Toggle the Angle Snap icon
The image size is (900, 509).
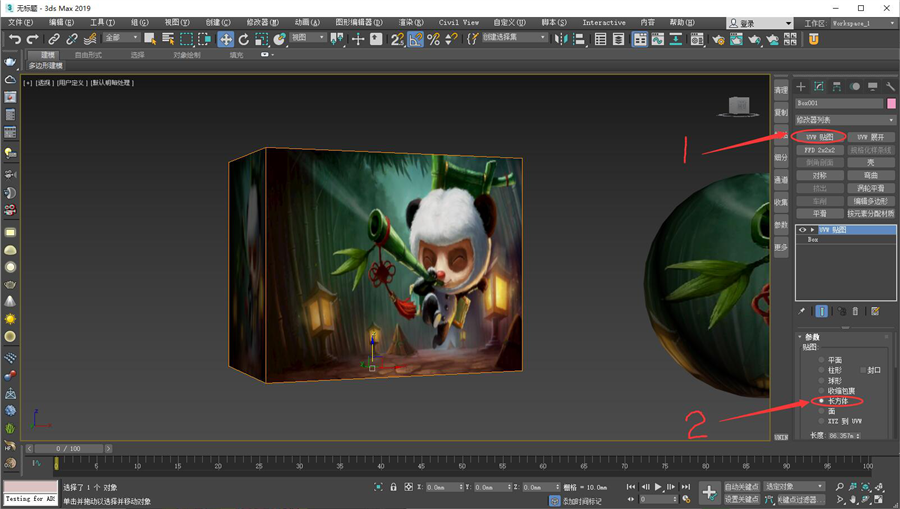coord(416,39)
